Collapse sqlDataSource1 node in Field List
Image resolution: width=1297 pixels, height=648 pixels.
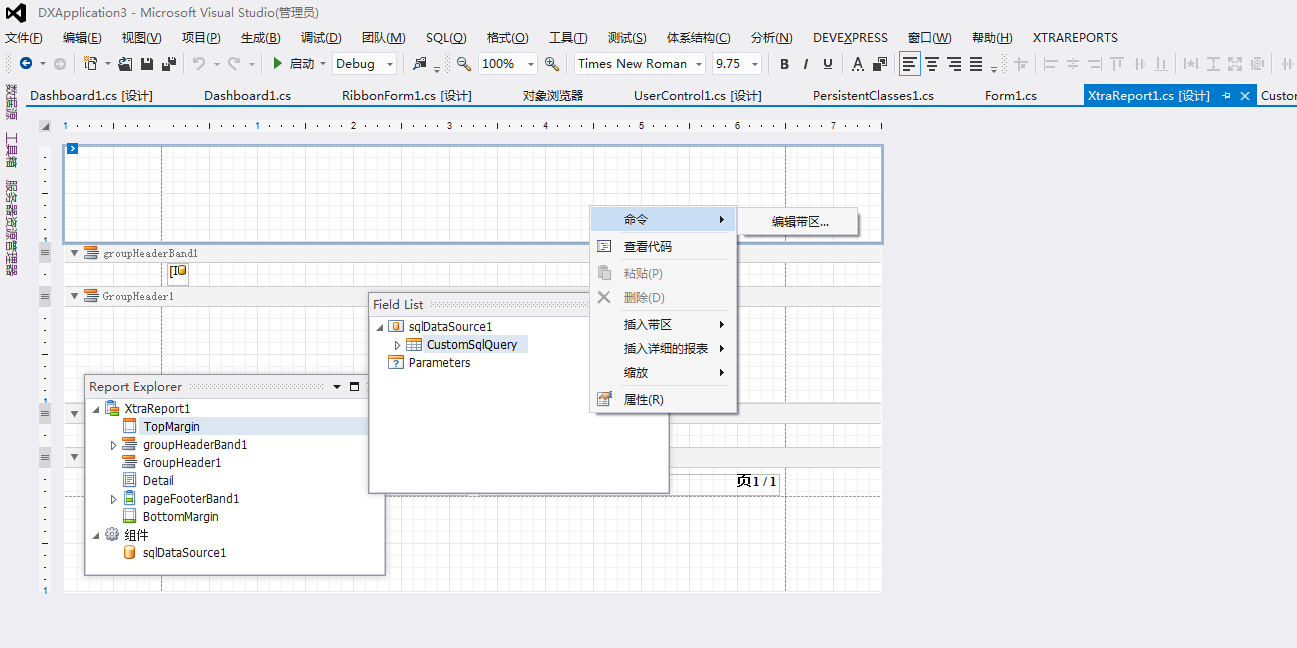pyautogui.click(x=379, y=327)
